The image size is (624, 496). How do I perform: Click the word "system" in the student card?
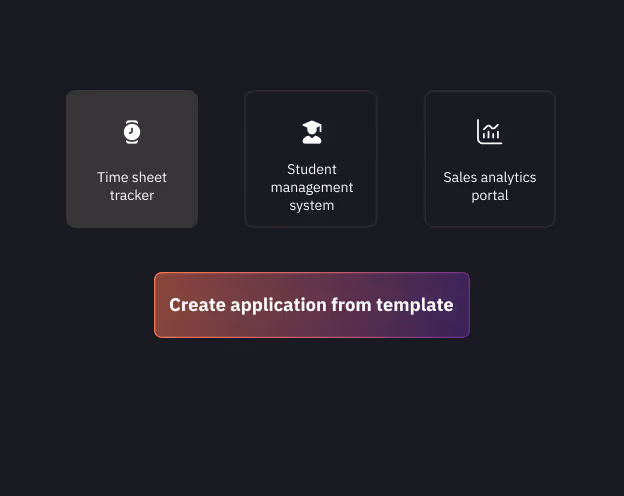click(312, 206)
